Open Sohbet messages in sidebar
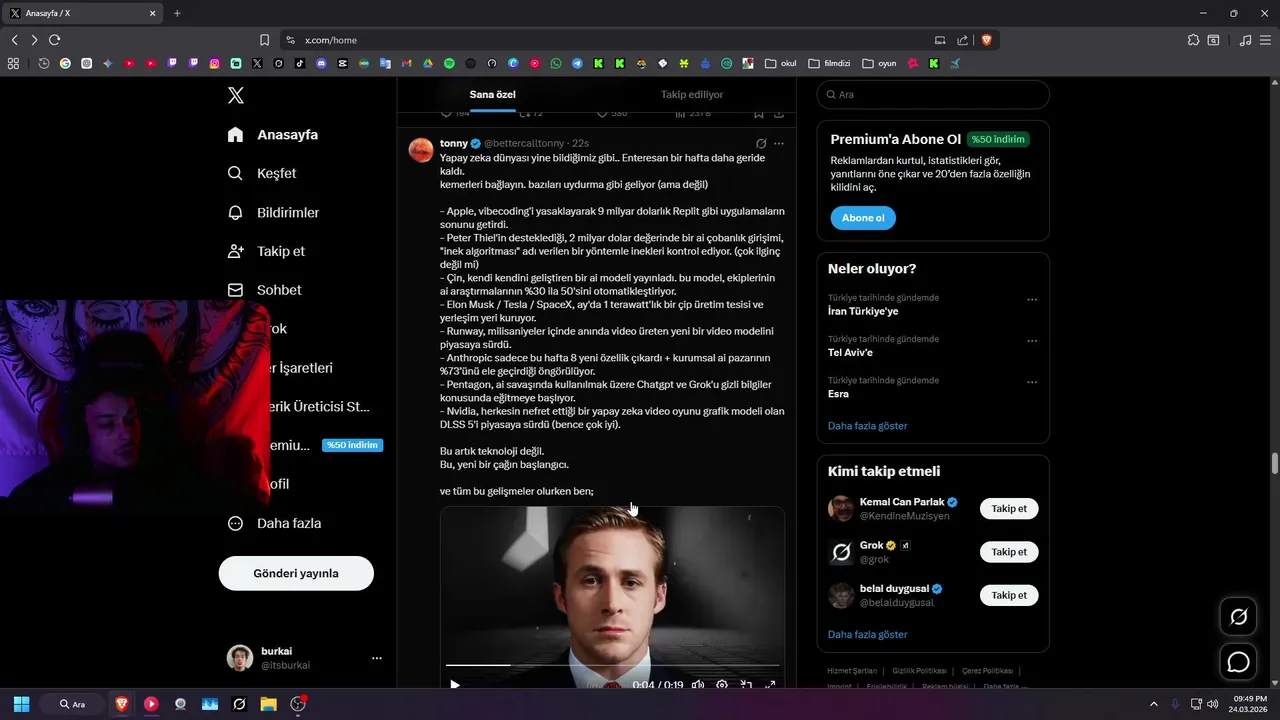Screen dimensions: 1280x720 pos(263,290)
